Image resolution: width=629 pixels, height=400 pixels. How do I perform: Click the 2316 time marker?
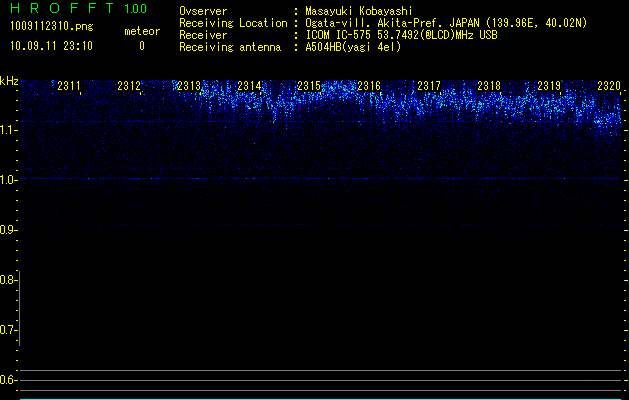pyautogui.click(x=369, y=86)
